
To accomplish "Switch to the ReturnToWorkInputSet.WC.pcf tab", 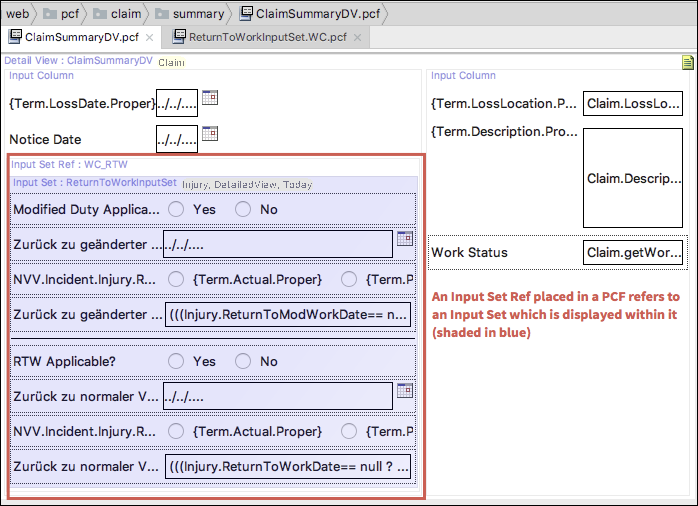I will 260,37.
